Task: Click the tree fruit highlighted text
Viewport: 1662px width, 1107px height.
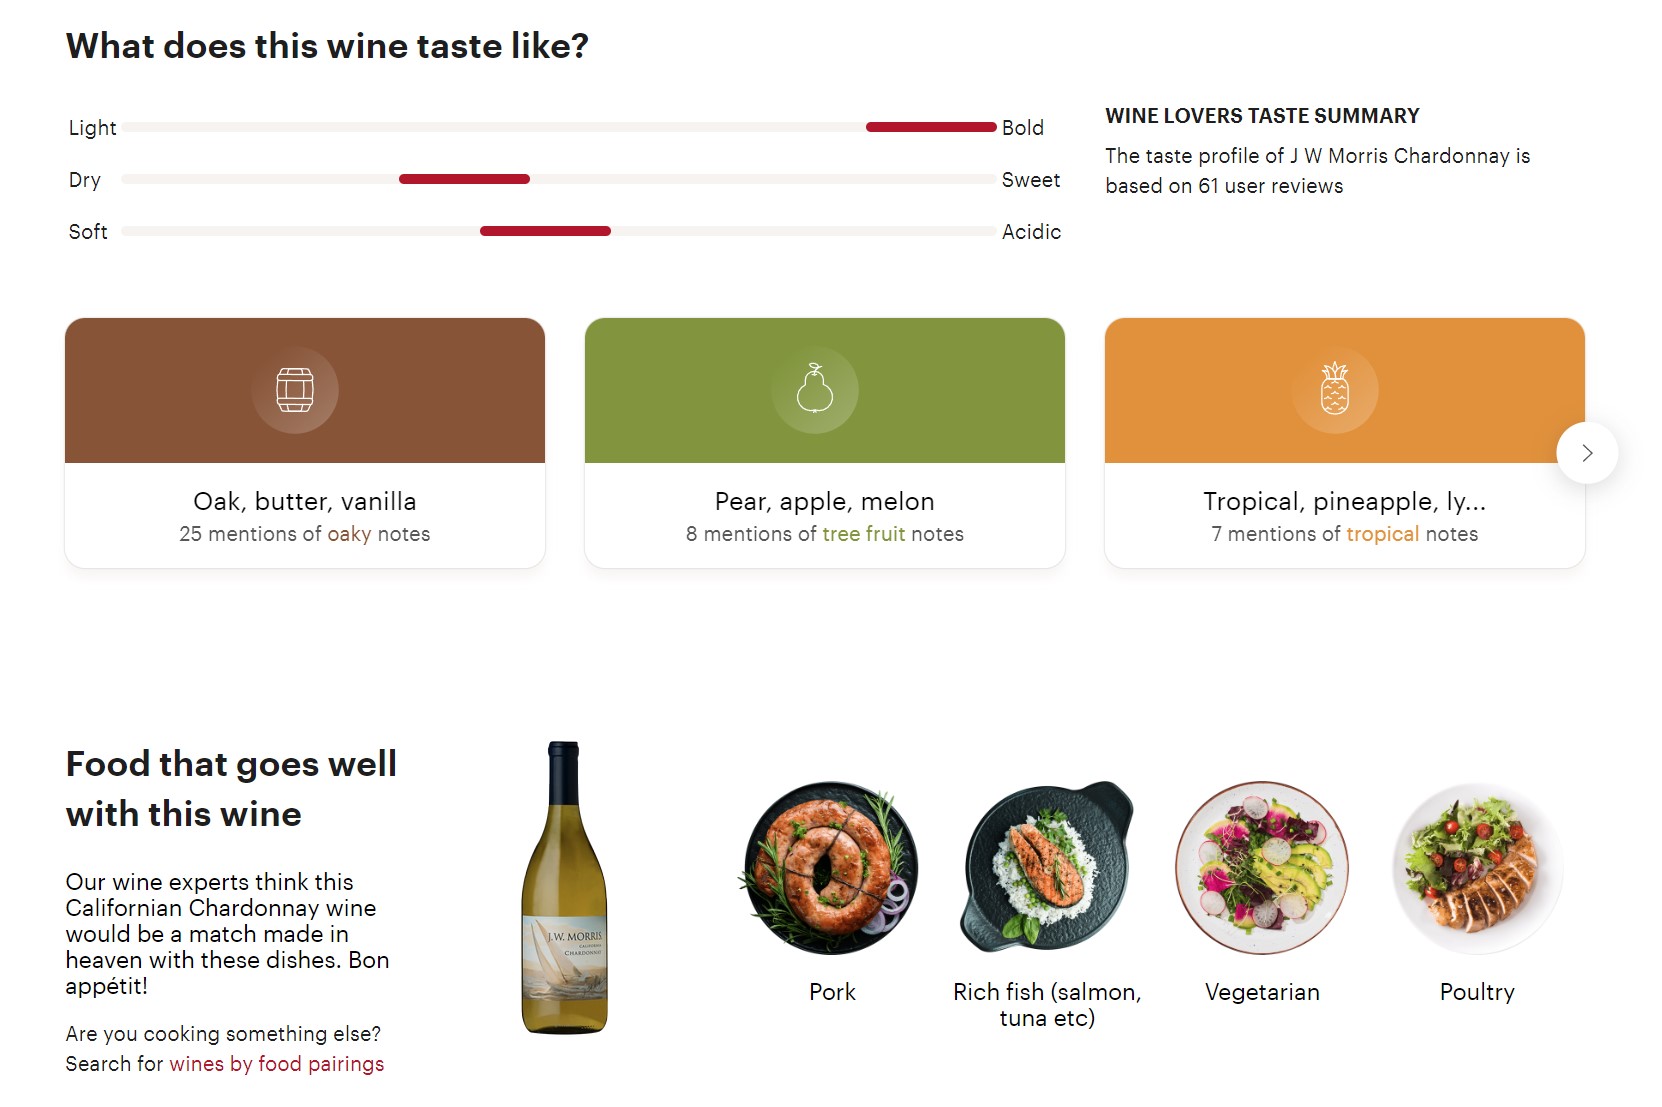Action: tap(864, 534)
